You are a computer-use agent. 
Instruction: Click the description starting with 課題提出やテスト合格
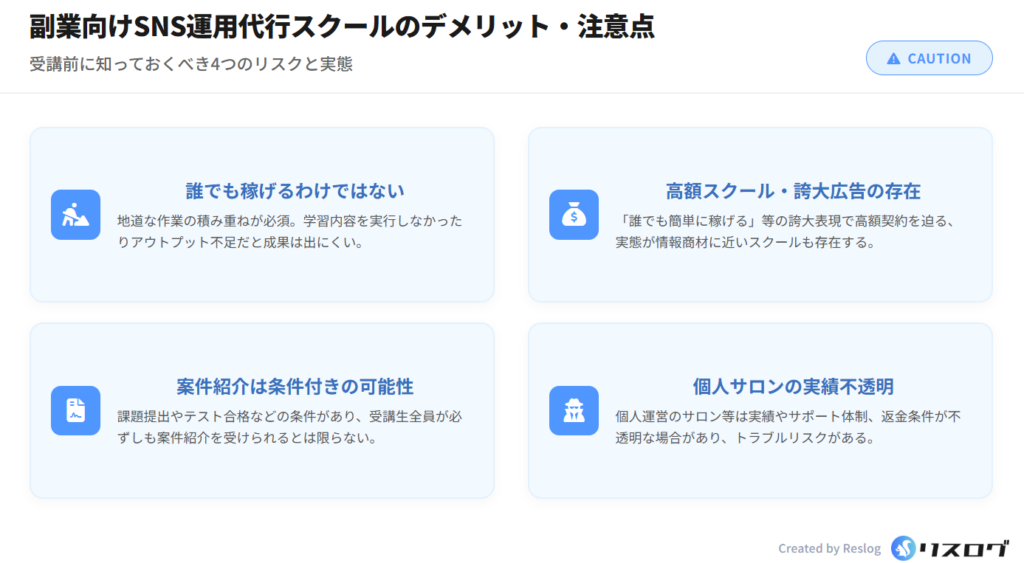point(290,427)
